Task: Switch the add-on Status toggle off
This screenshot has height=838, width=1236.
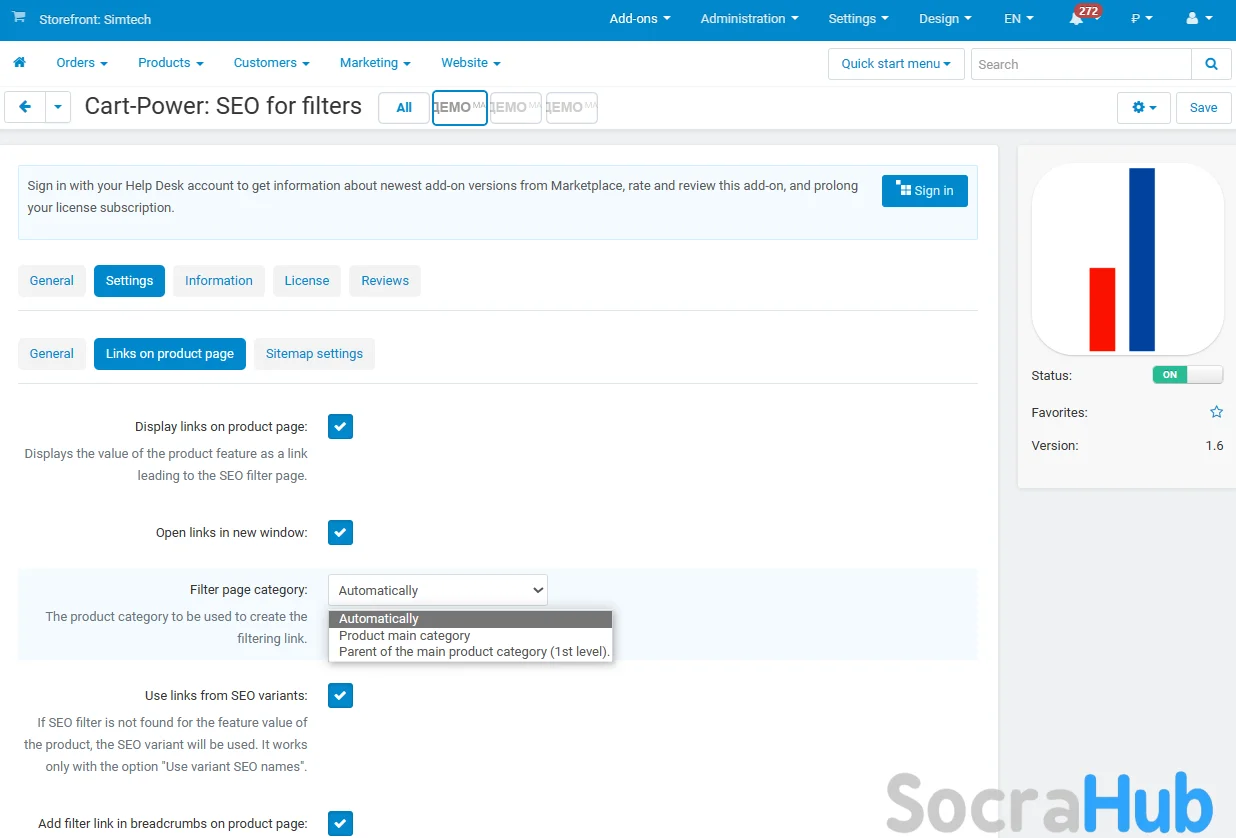Action: click(1187, 375)
